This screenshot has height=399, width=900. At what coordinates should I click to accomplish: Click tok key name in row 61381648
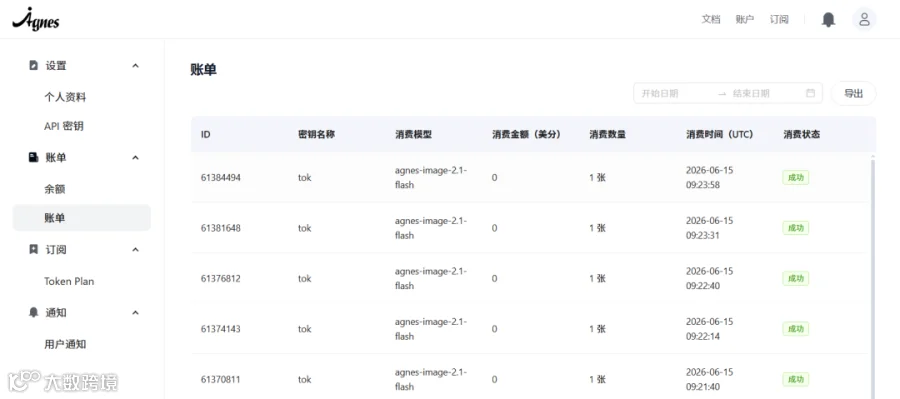coord(304,228)
